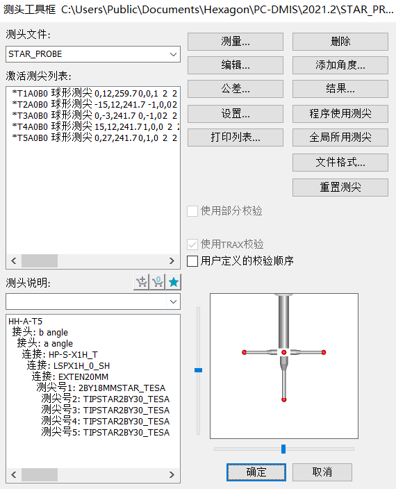Click the star probe preview image

(284, 366)
